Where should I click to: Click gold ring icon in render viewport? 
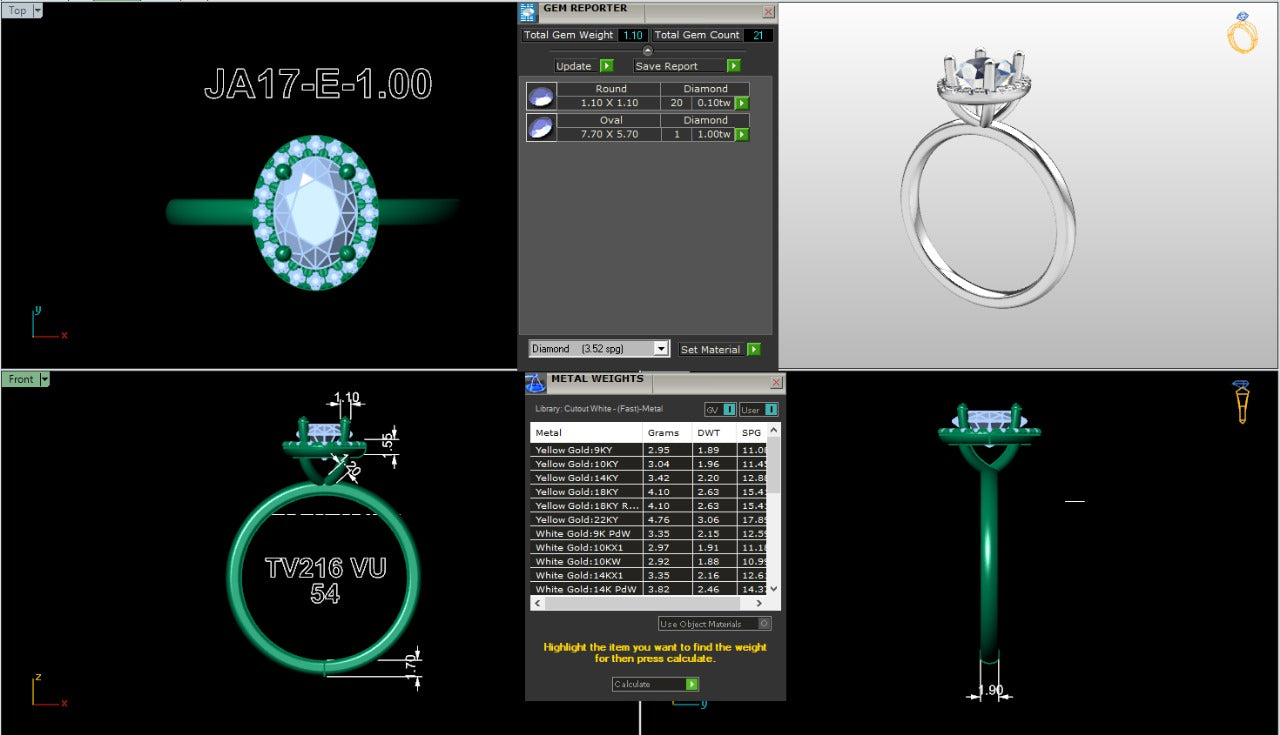(1242, 32)
